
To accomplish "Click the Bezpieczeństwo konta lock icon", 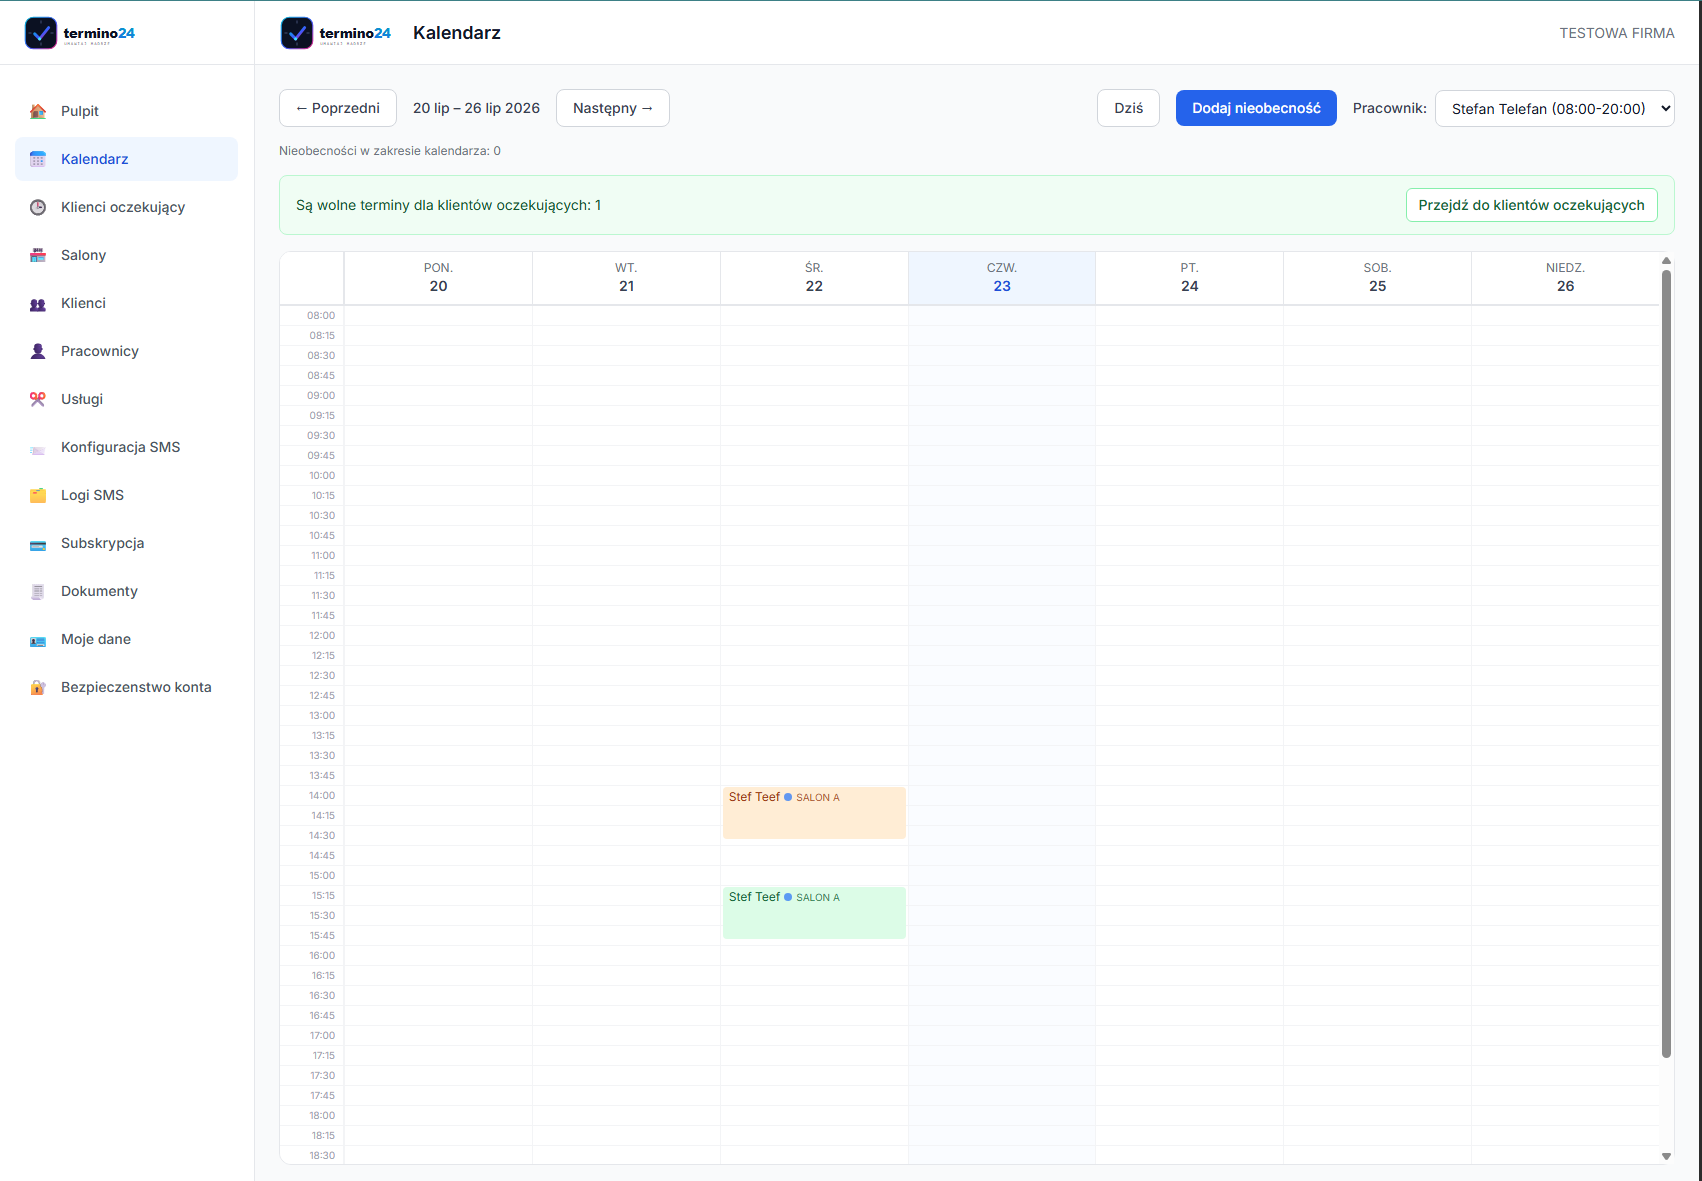I will click(x=38, y=687).
